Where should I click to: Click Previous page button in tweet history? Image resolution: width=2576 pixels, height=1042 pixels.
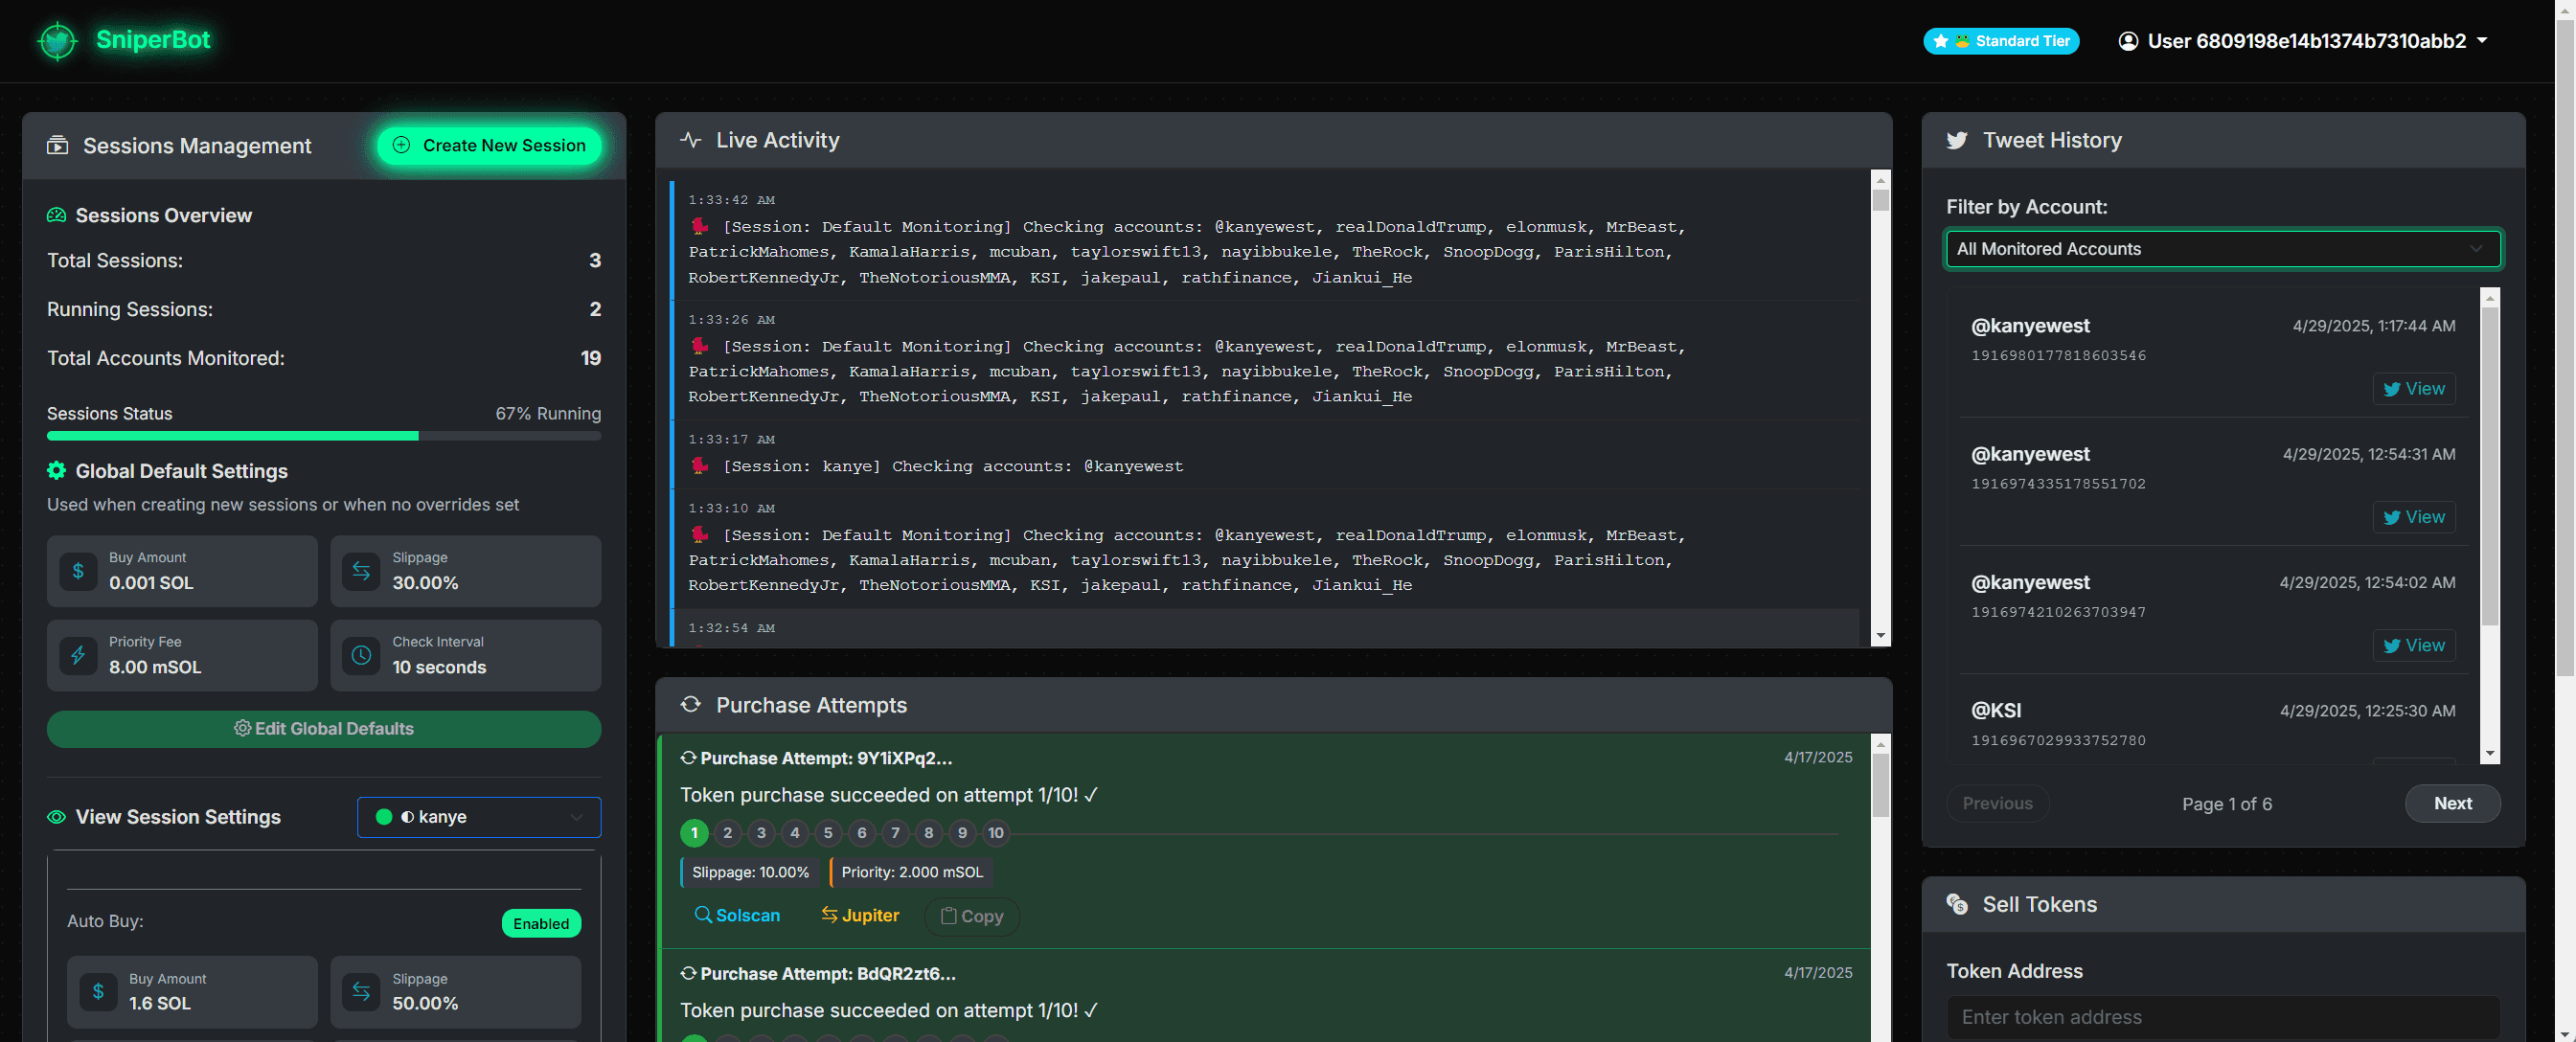coord(1997,805)
